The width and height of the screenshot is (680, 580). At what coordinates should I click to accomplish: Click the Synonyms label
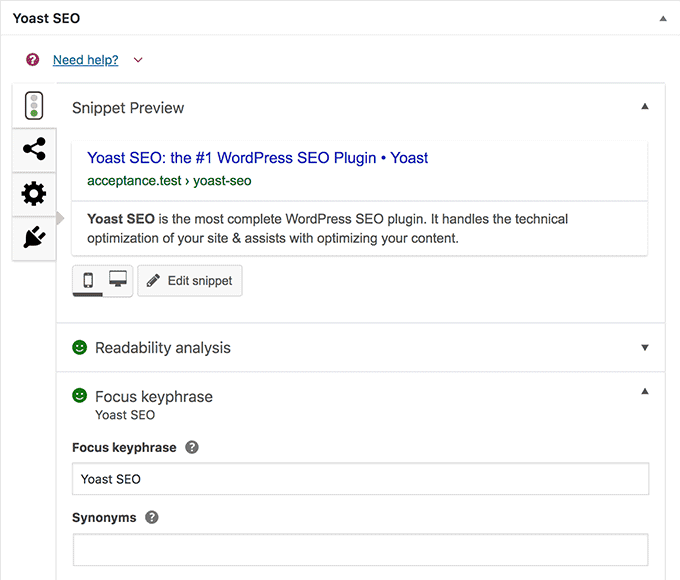pyautogui.click(x=104, y=518)
